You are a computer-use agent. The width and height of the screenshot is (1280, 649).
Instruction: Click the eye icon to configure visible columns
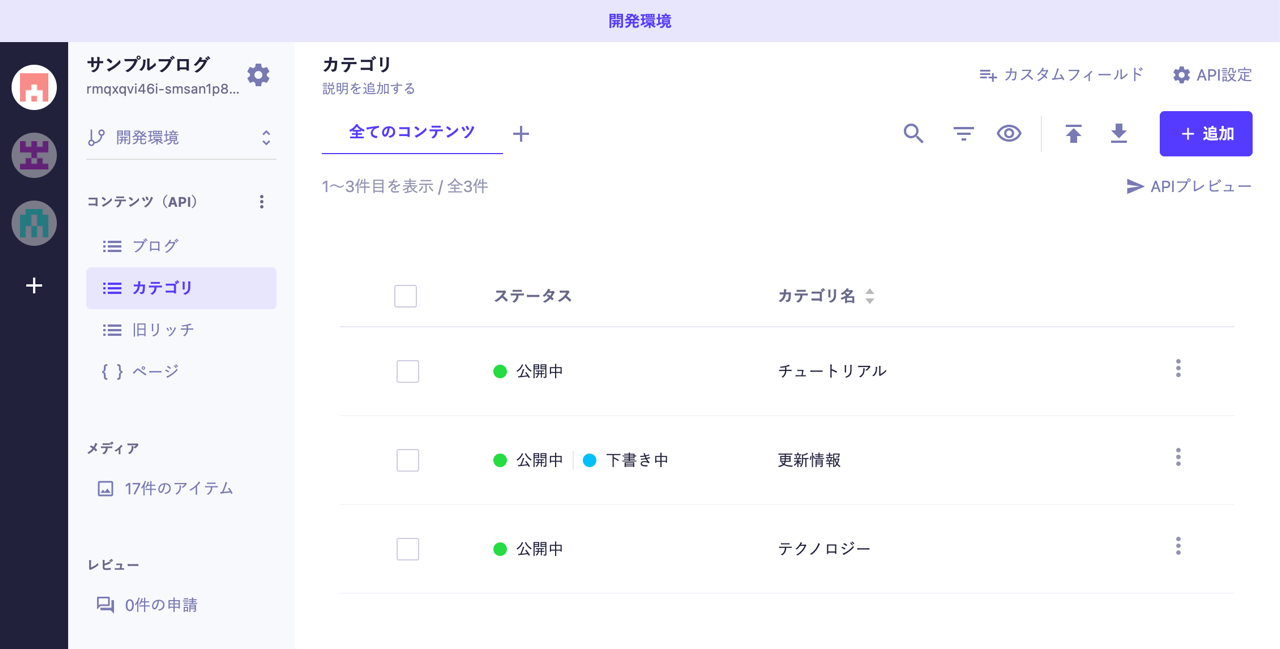tap(1009, 133)
